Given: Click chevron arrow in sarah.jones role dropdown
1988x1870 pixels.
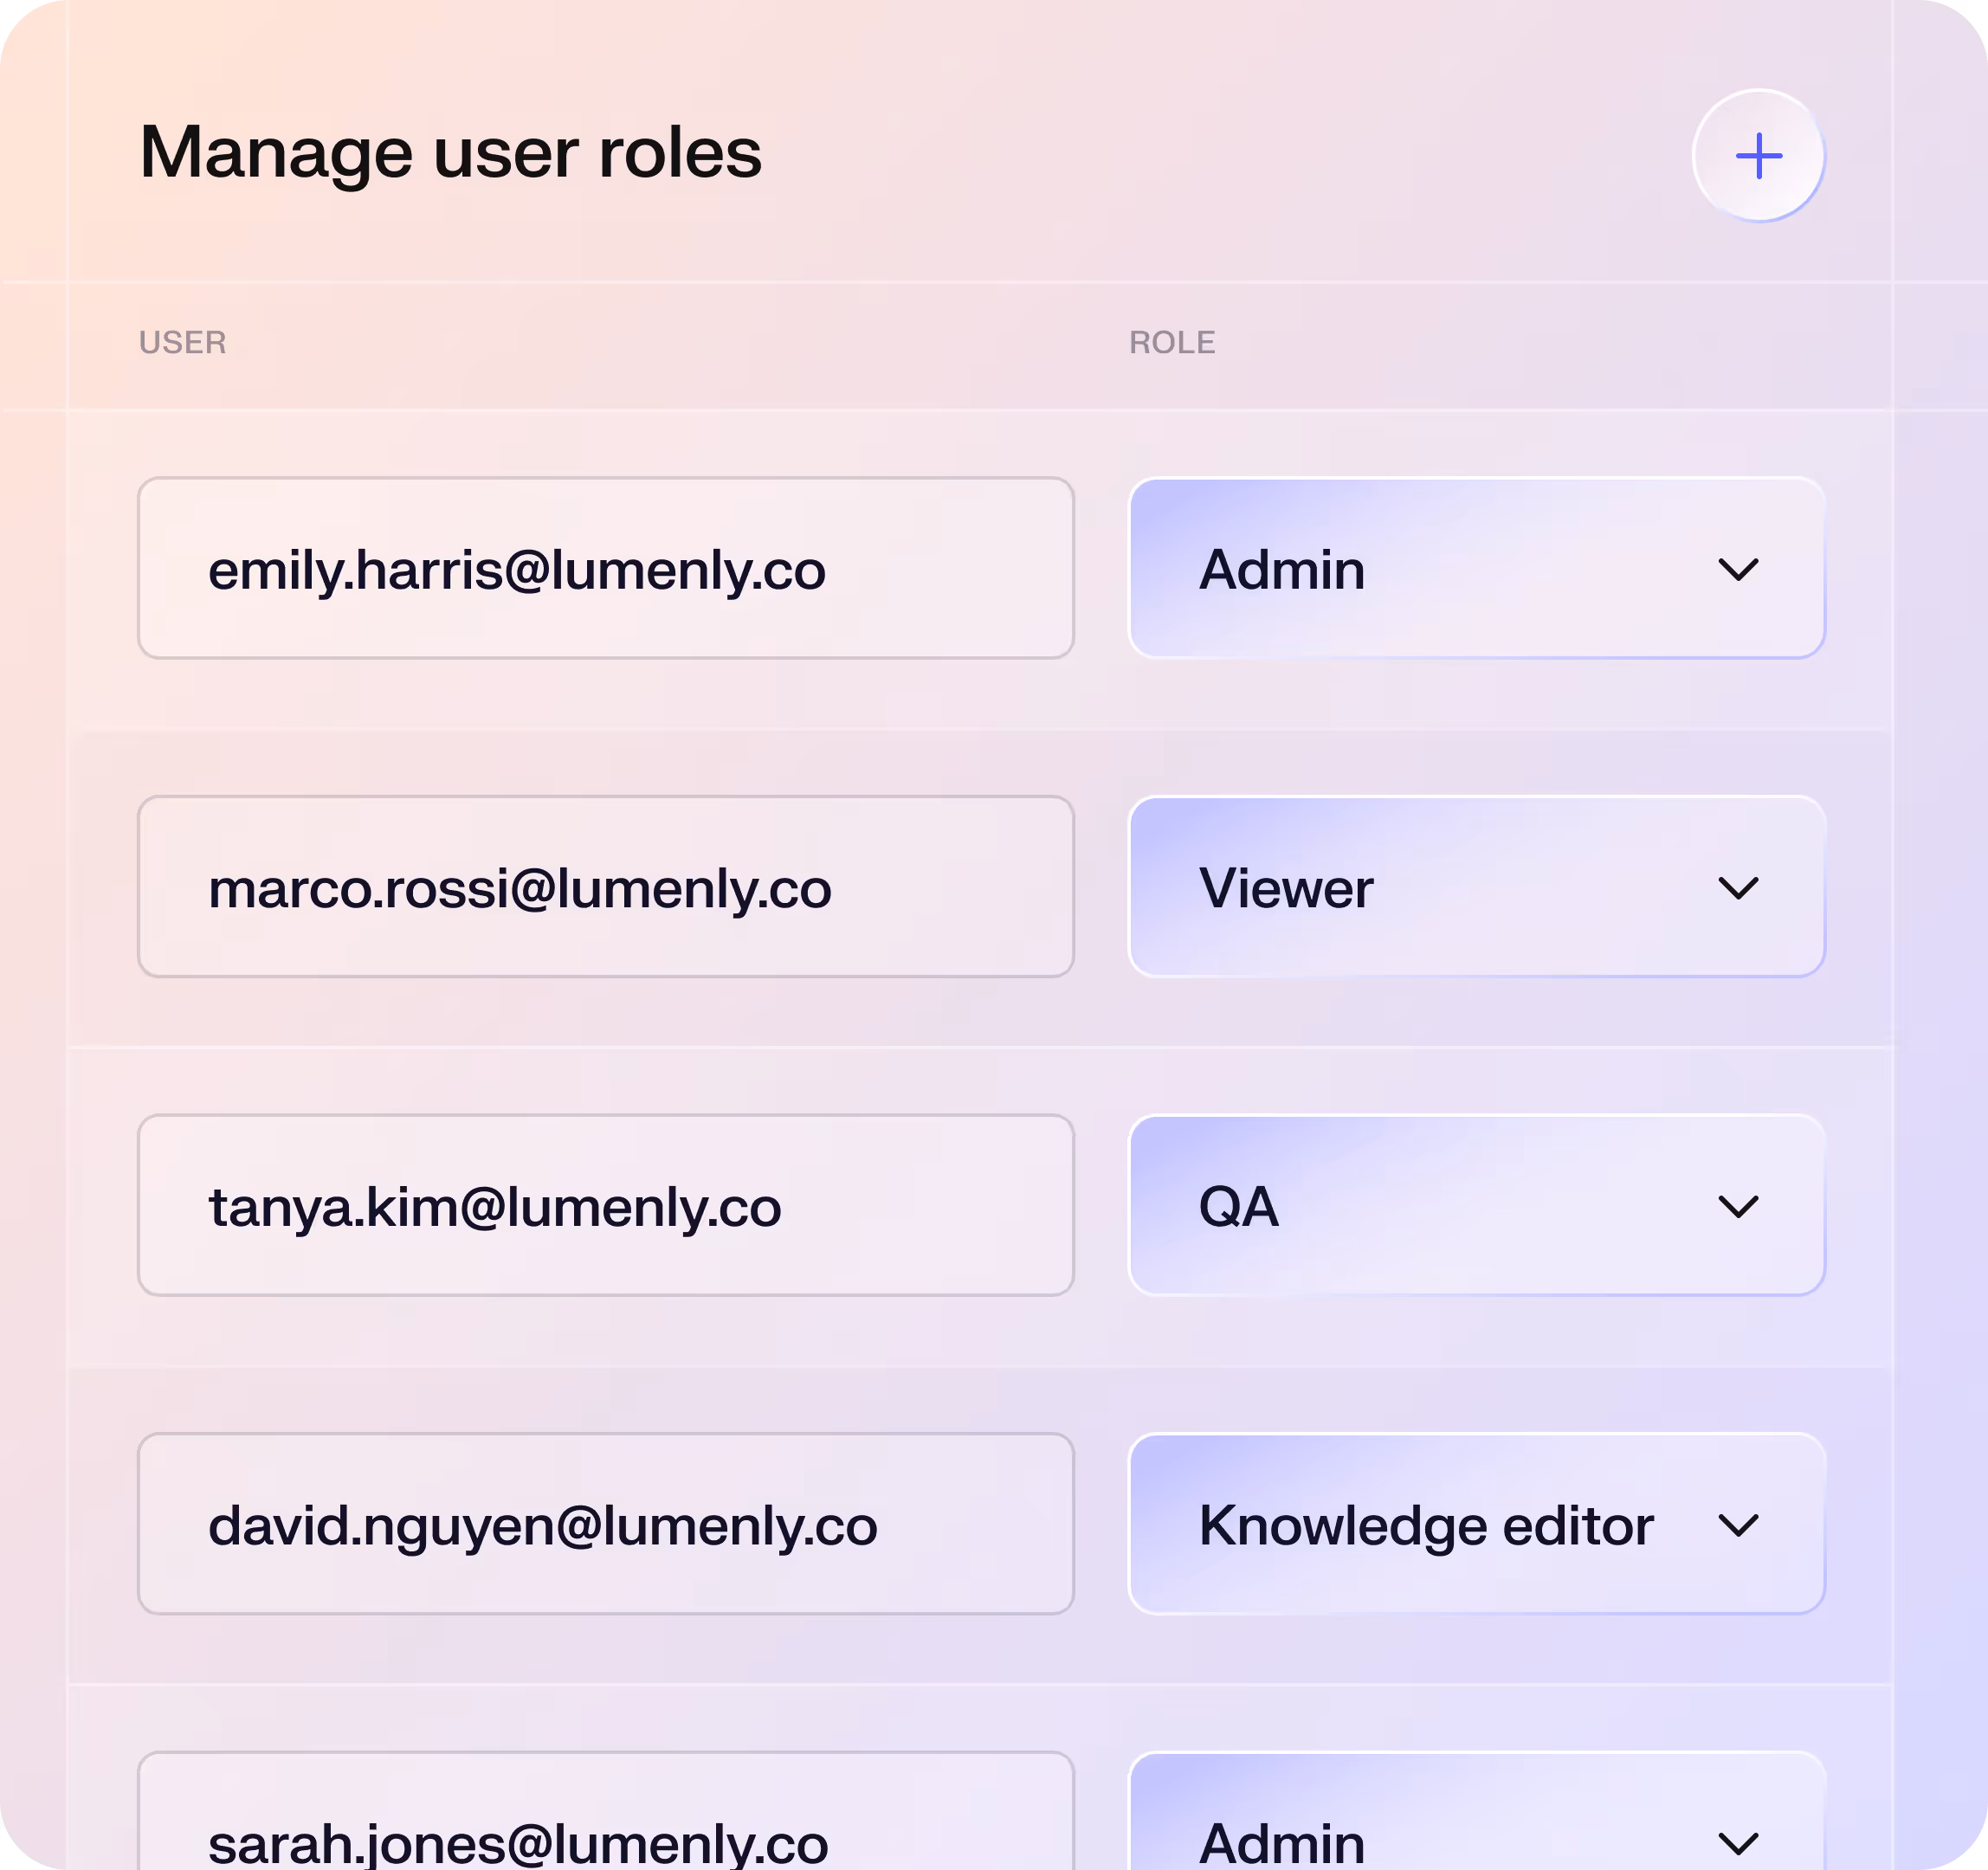Looking at the screenshot, I should point(1738,1843).
